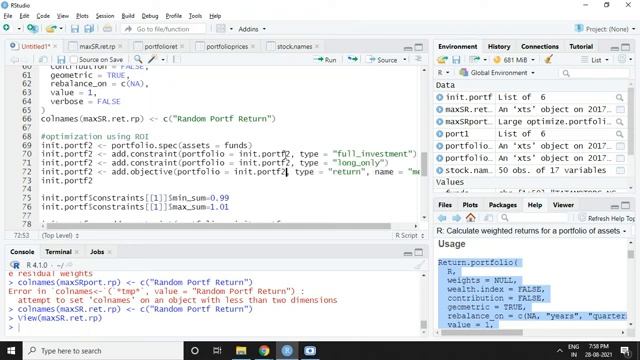Open an existing file via folder icon
Viewport: 640px width, 360px height.
pyautogui.click(x=51, y=29)
